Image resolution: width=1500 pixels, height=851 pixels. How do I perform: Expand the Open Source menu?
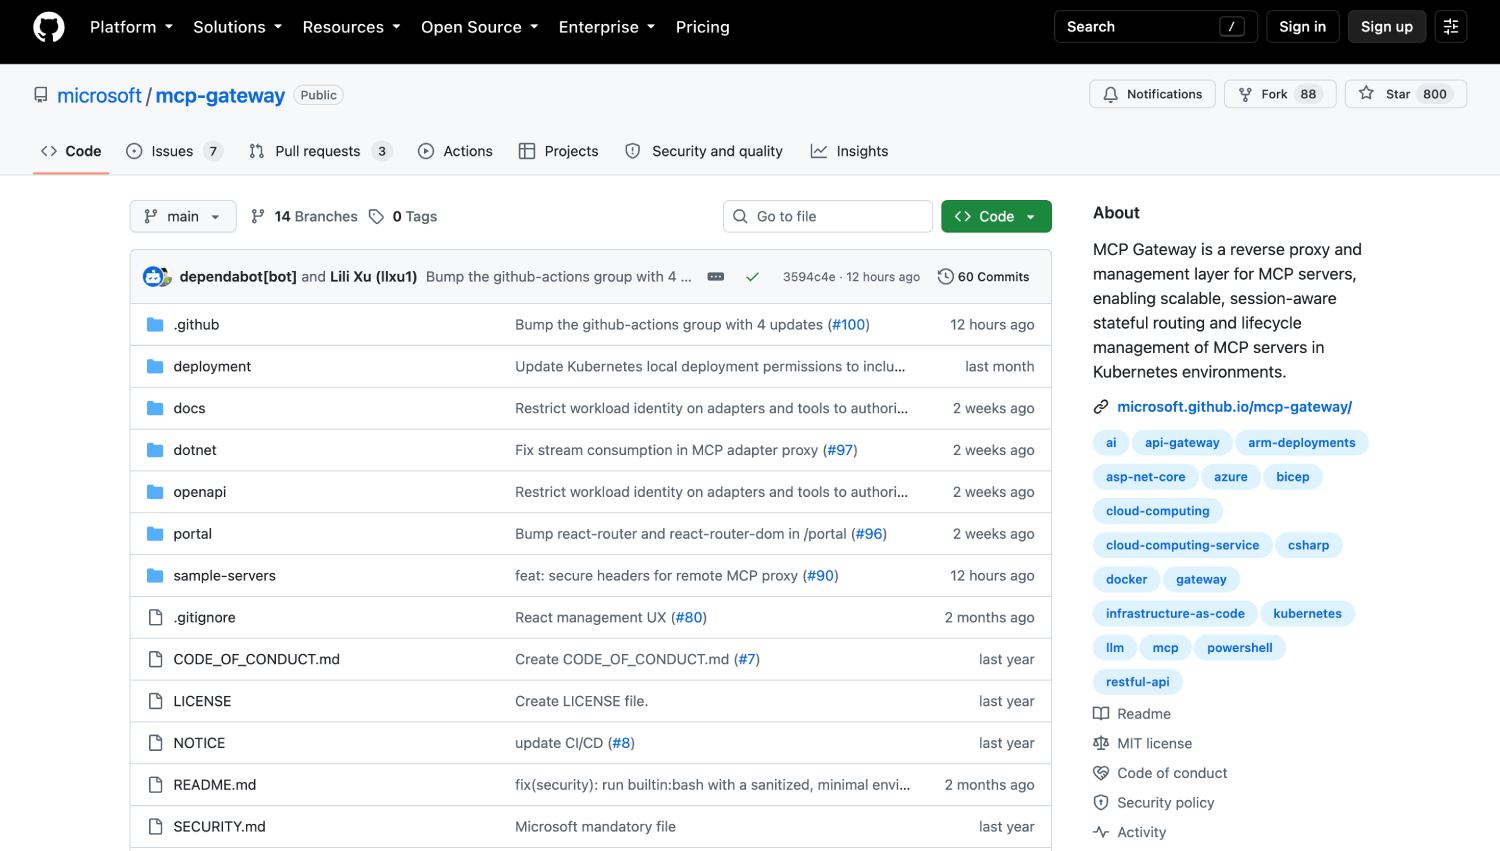[x=479, y=27]
